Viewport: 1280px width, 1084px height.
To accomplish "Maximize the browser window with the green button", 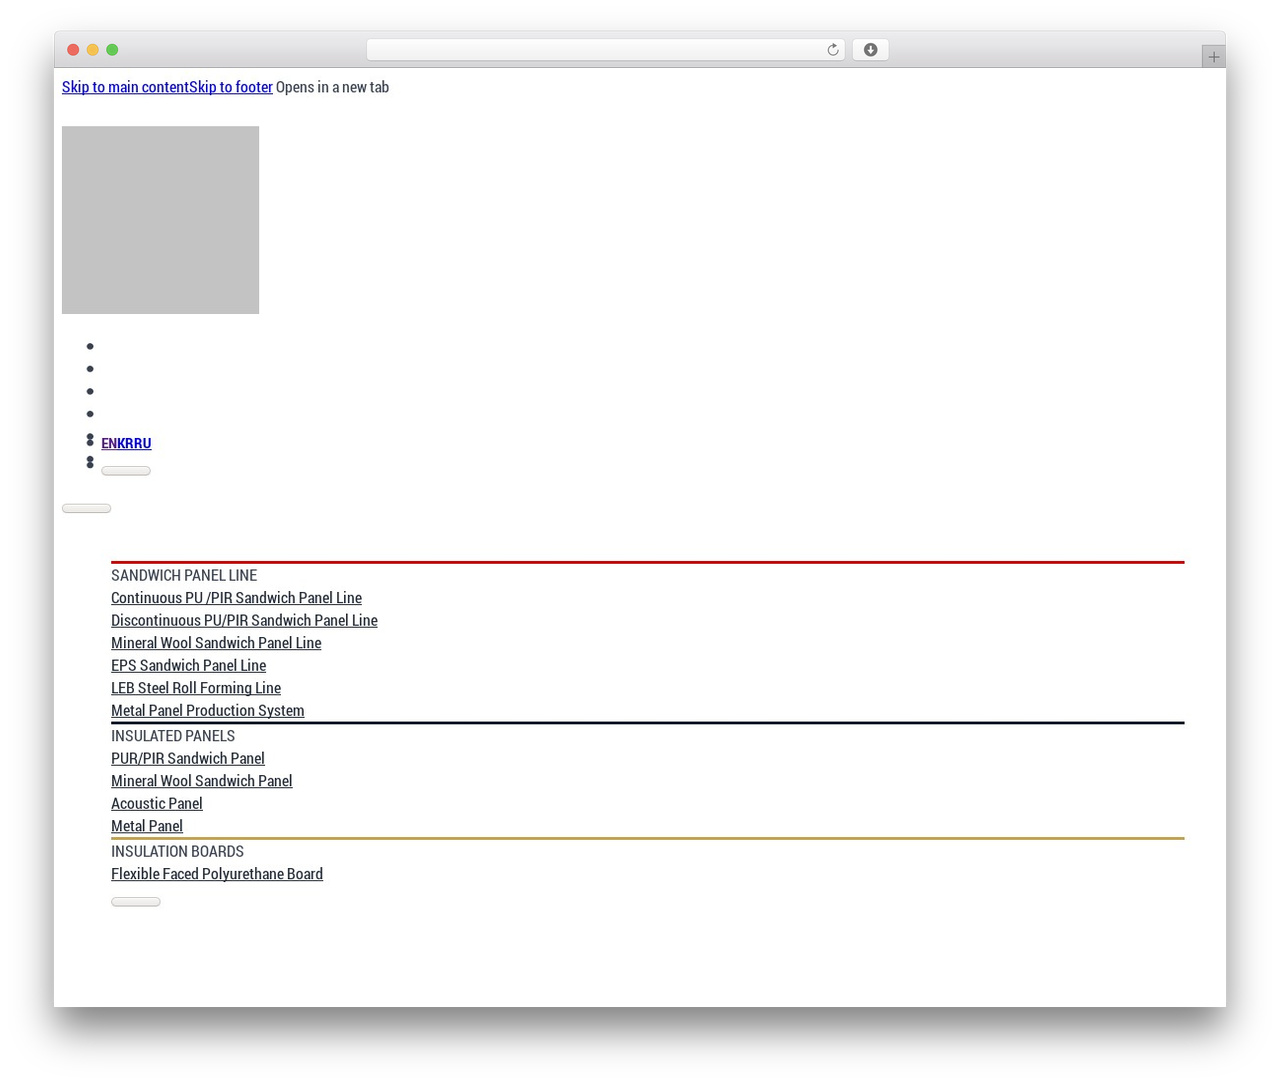I will click(112, 50).
